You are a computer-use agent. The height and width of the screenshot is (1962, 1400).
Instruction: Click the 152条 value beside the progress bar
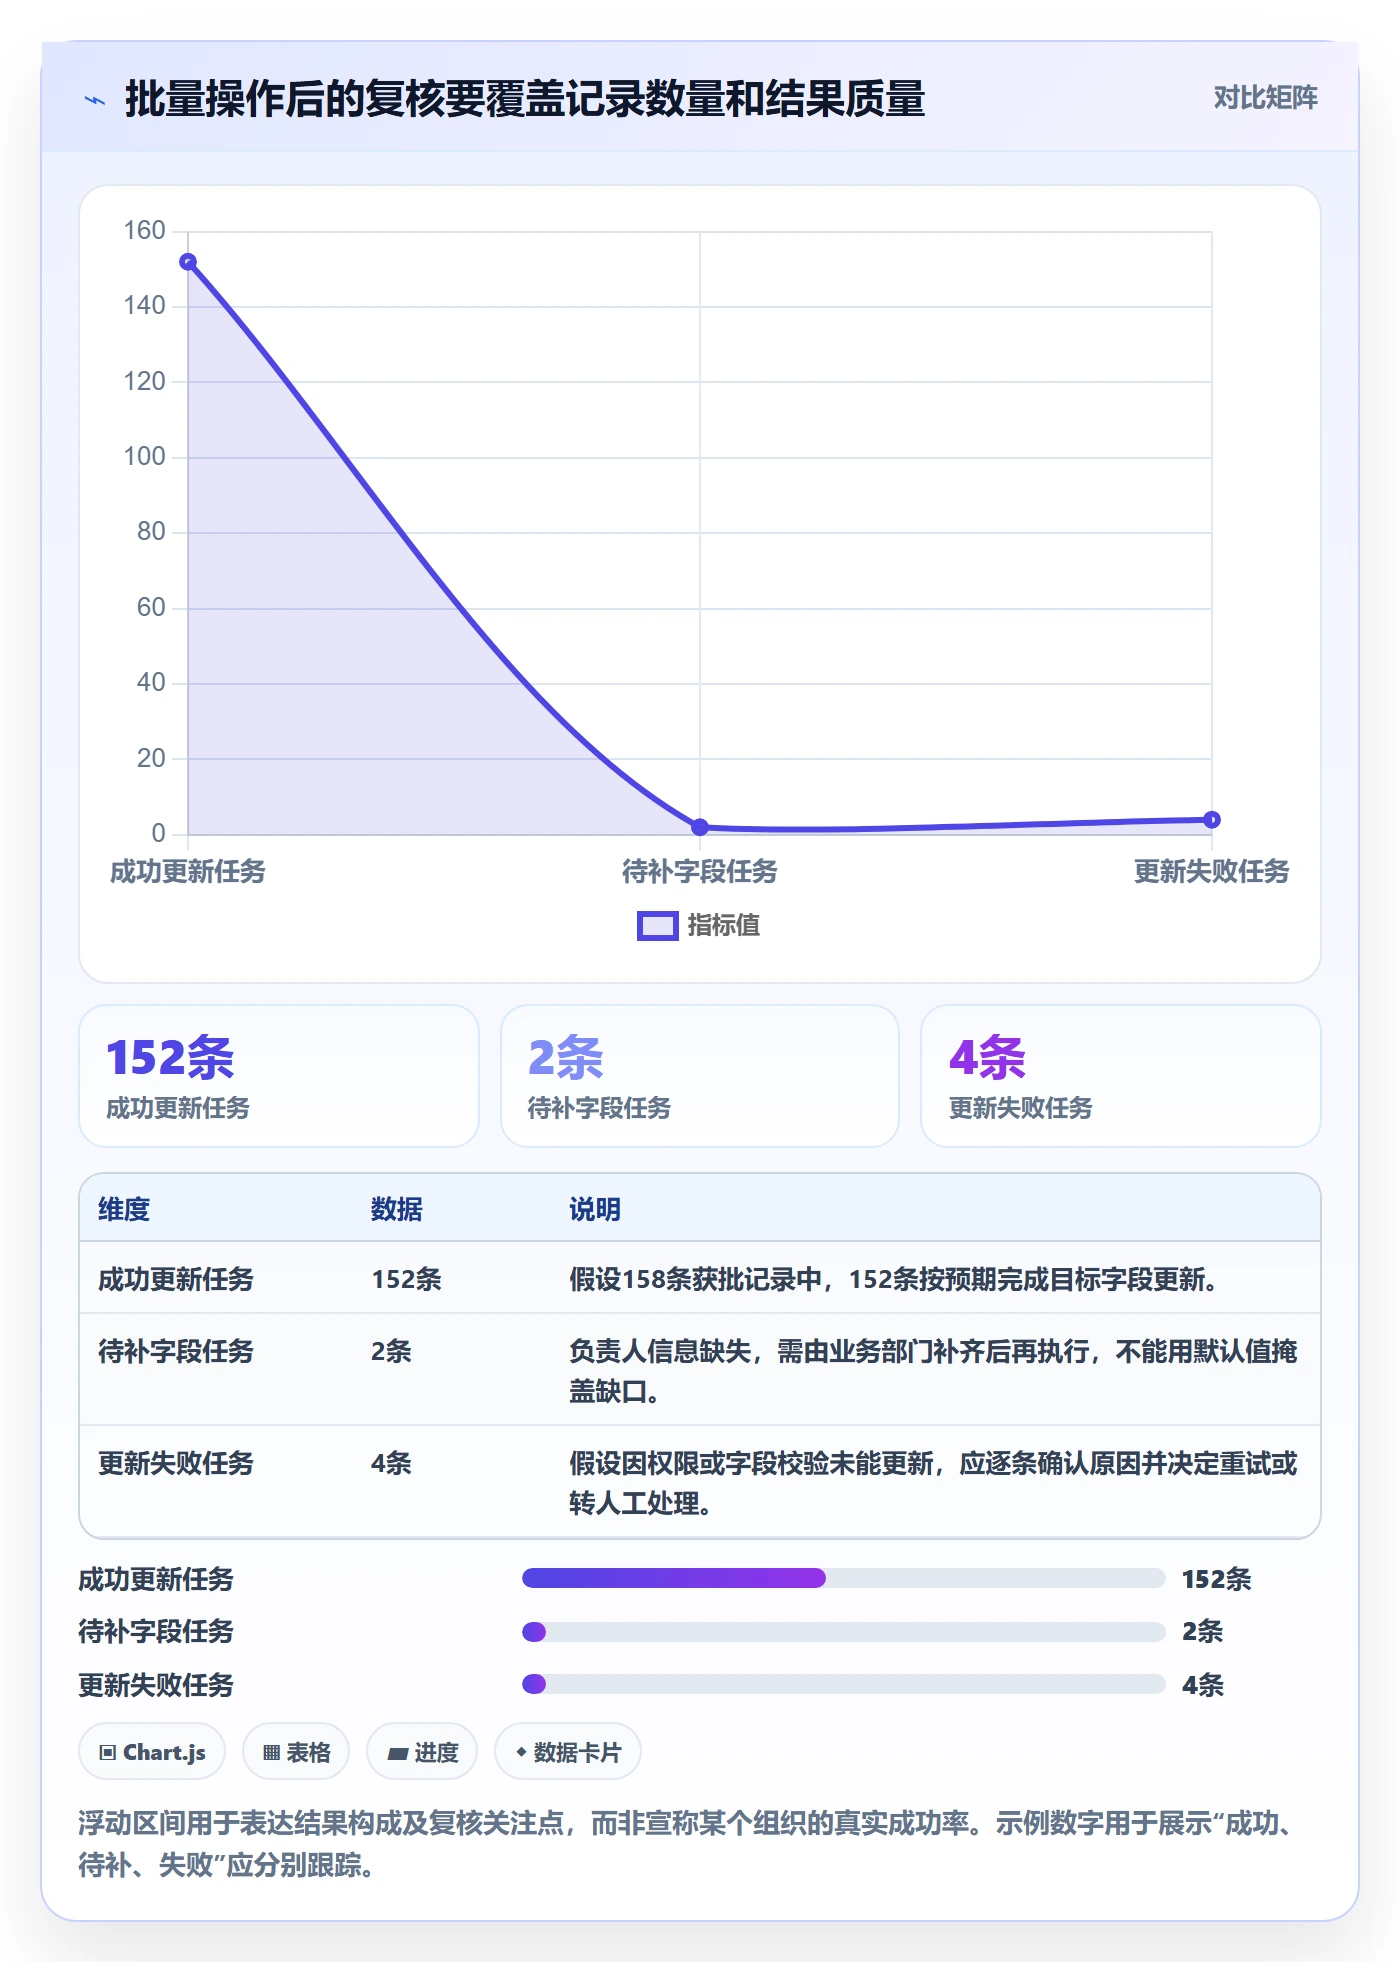(x=1217, y=1579)
